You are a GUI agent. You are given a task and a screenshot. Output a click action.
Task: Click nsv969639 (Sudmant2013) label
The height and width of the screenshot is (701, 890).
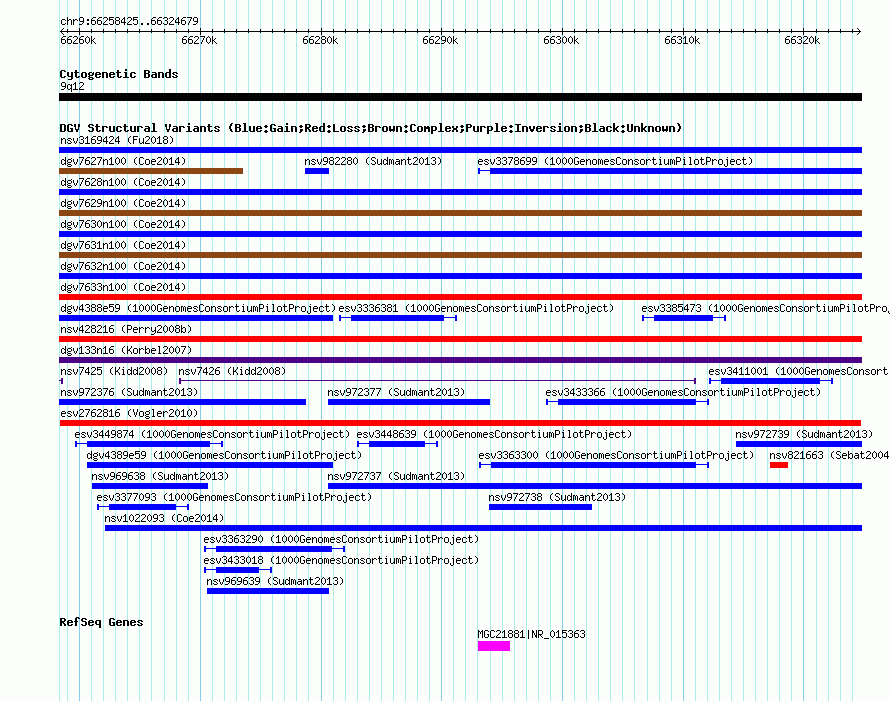(275, 581)
